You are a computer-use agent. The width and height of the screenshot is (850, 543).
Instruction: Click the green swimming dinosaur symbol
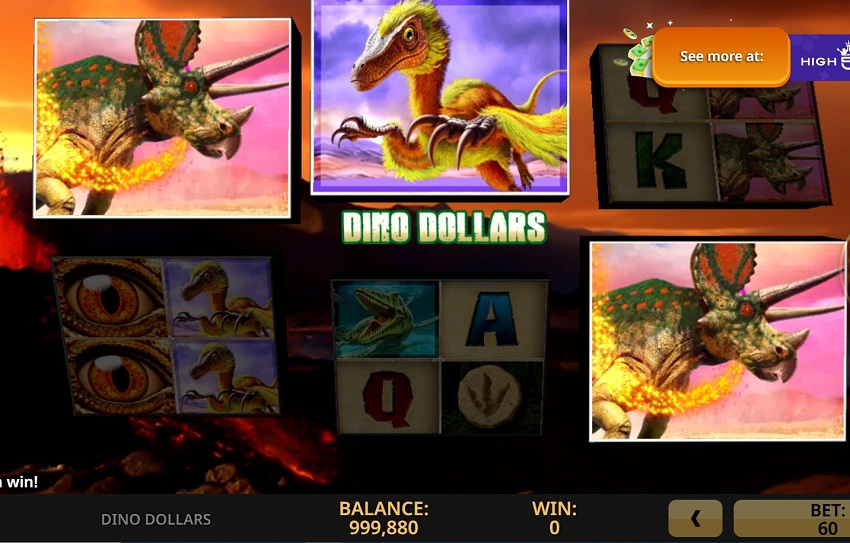click(x=387, y=319)
